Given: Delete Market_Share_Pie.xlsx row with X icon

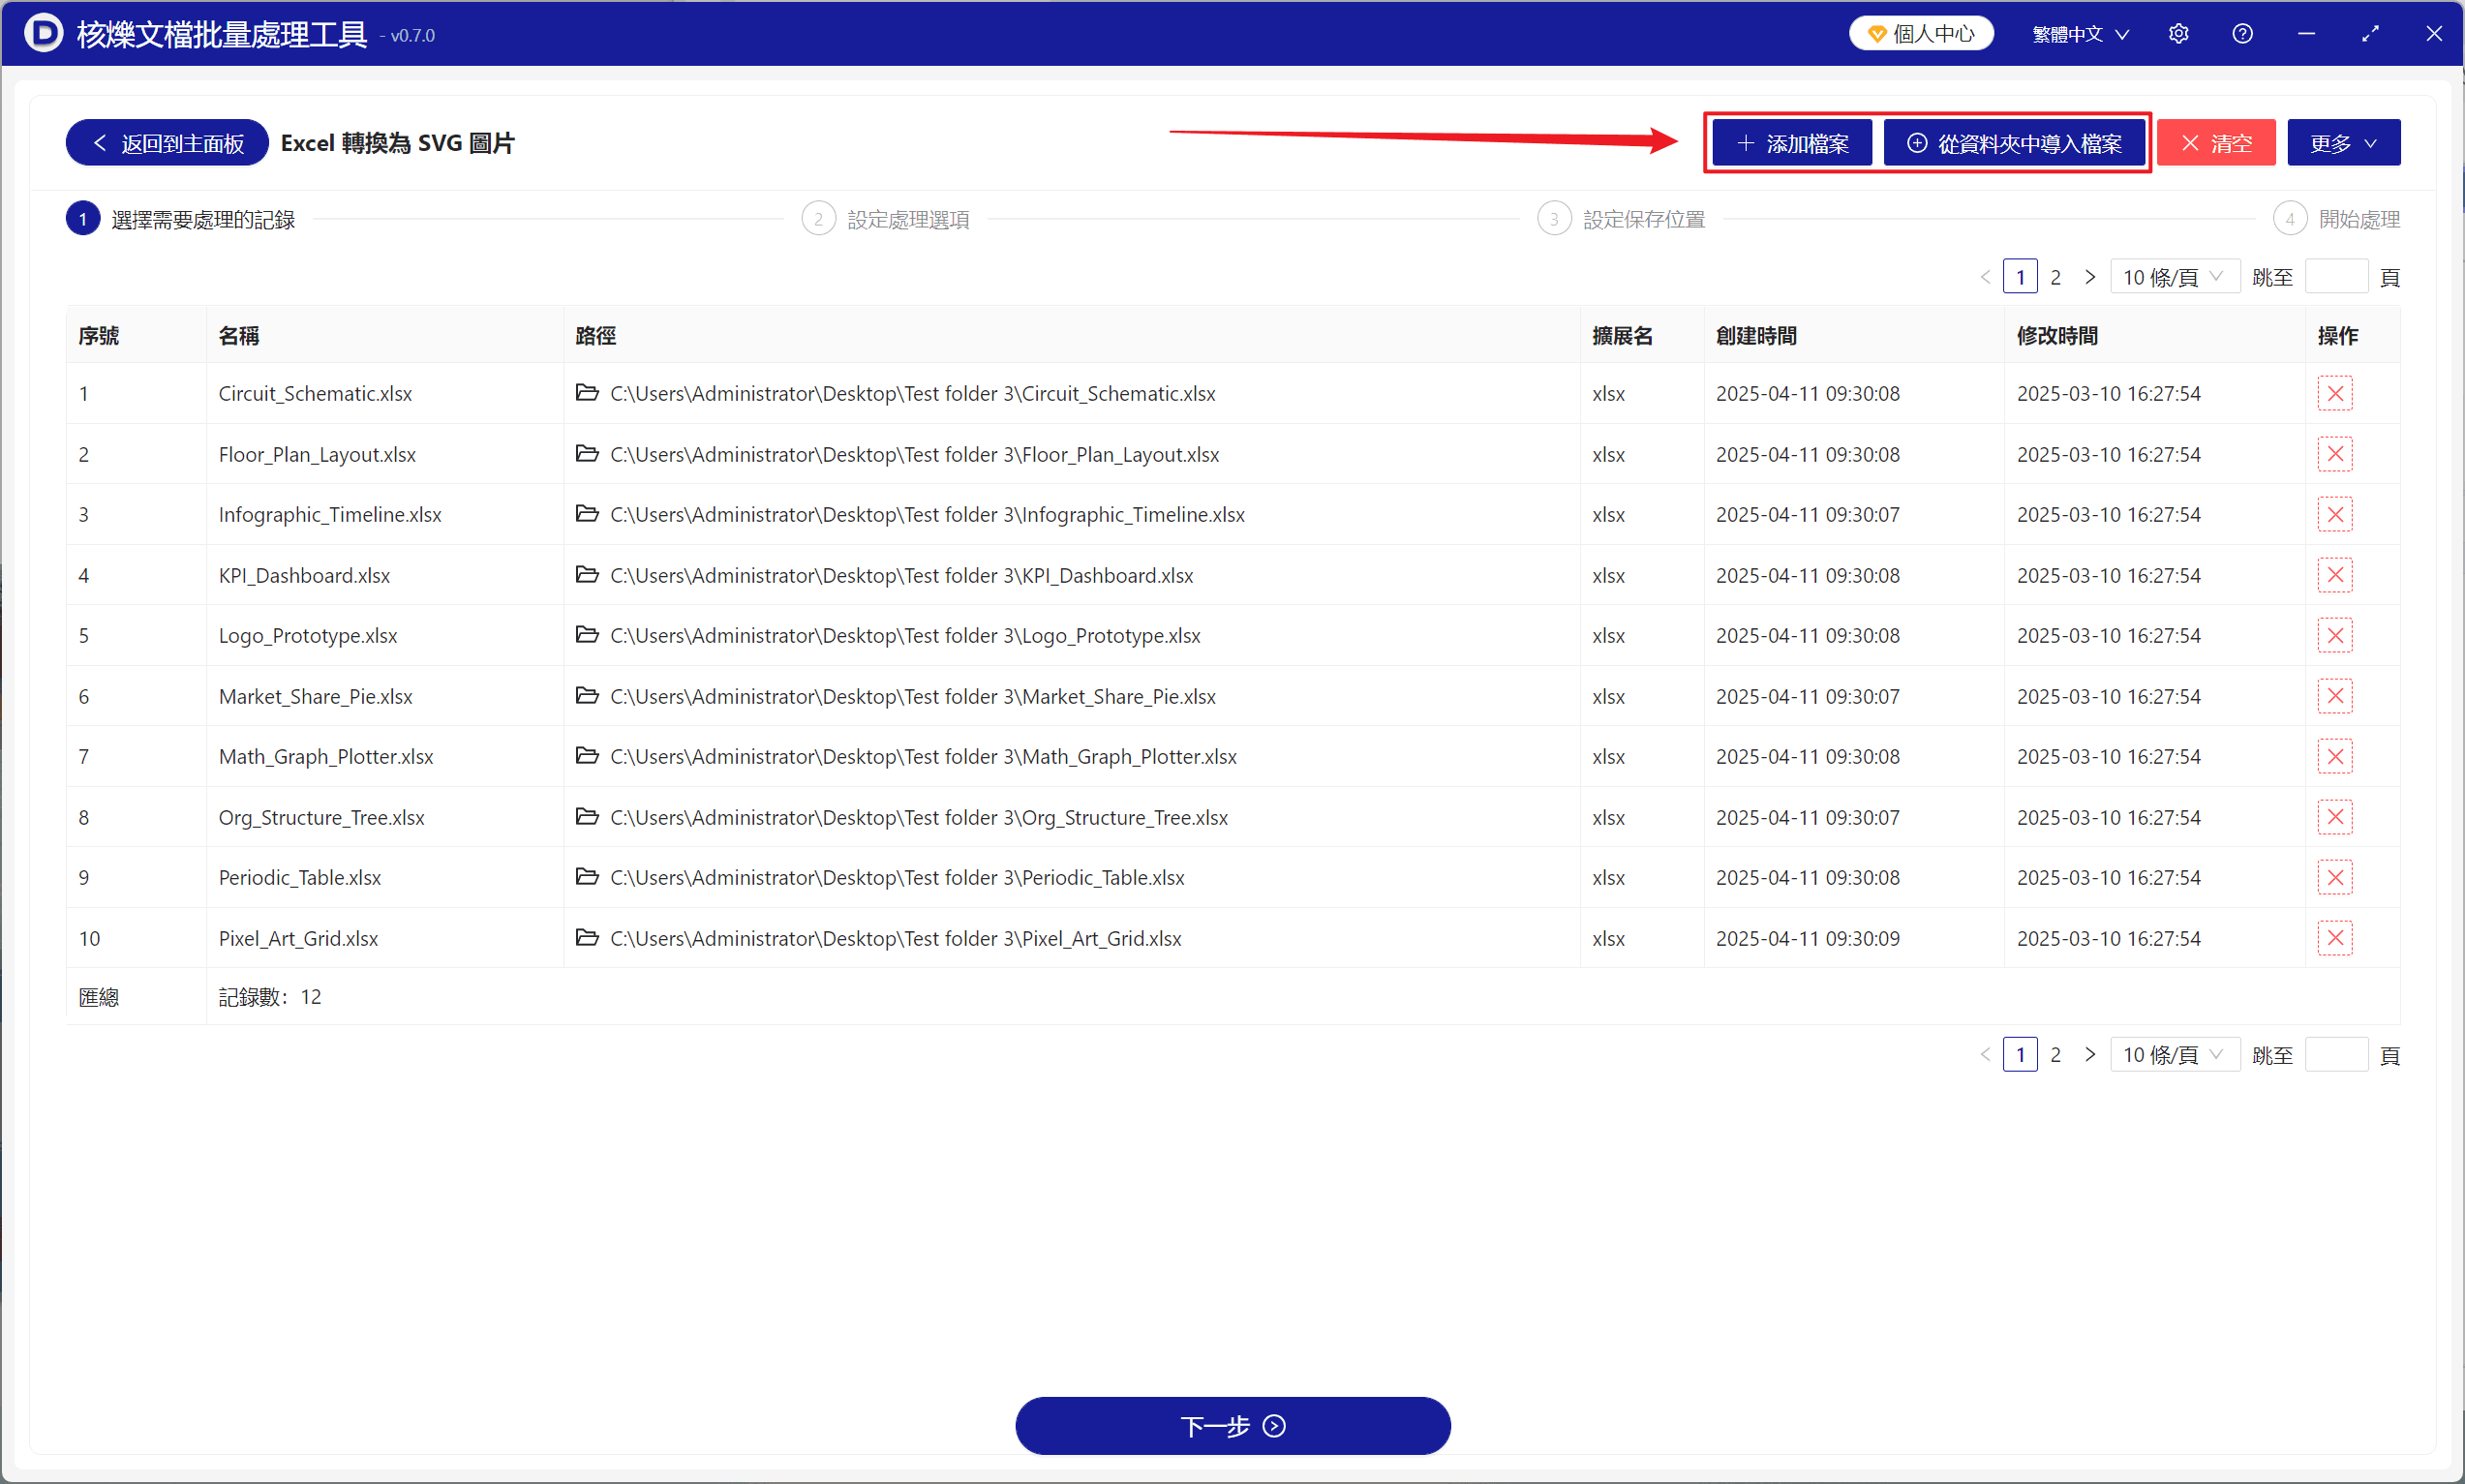Looking at the screenshot, I should pyautogui.click(x=2334, y=697).
